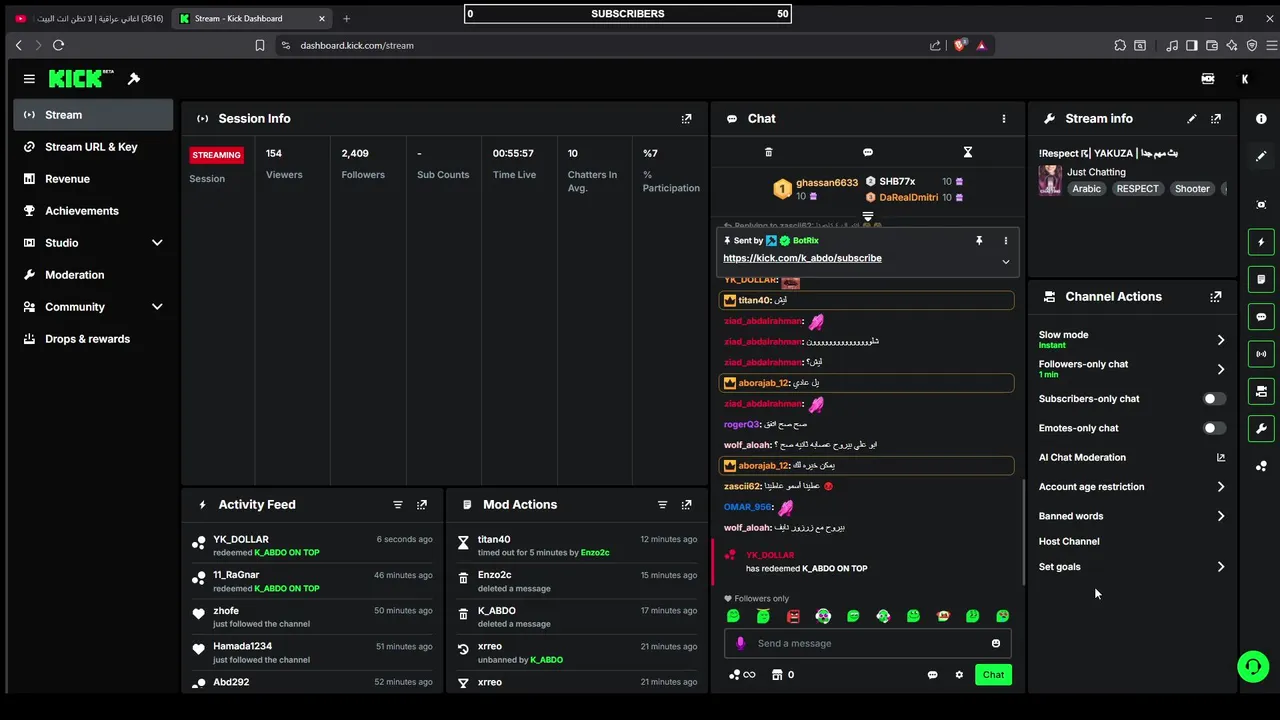The width and height of the screenshot is (1280, 720).
Task: Open the hamburger menu next to Kick logo
Action: point(29,79)
